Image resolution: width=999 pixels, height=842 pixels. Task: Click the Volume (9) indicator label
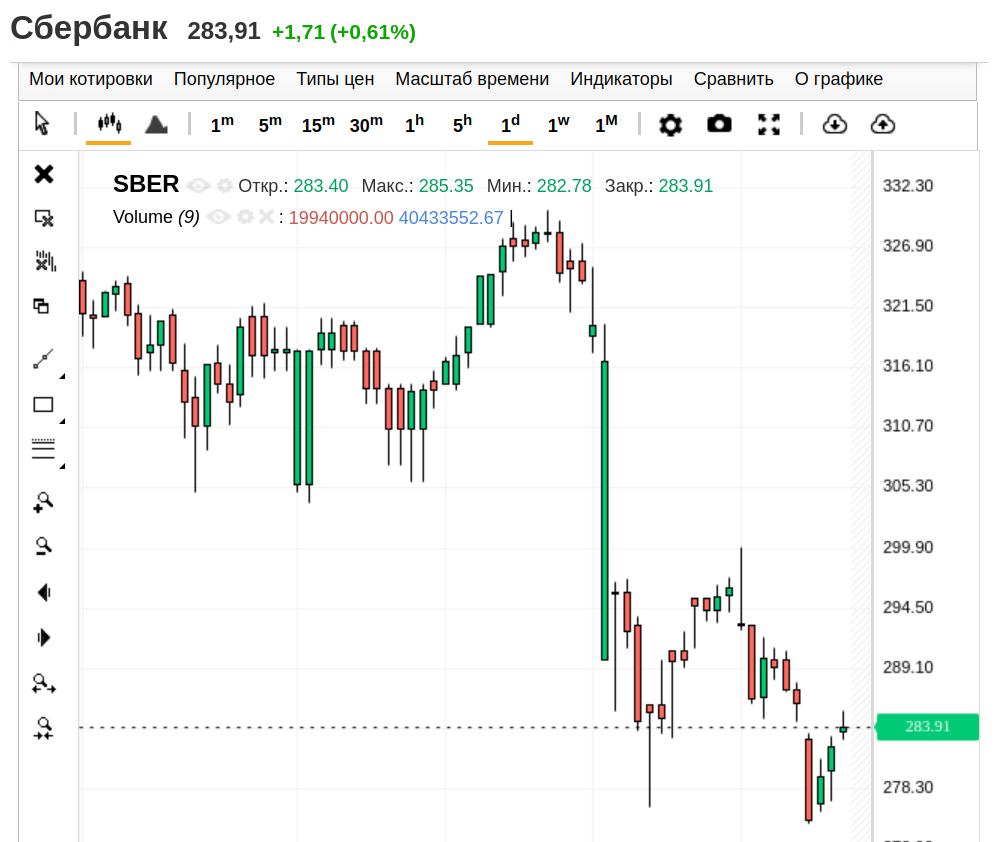click(x=156, y=217)
